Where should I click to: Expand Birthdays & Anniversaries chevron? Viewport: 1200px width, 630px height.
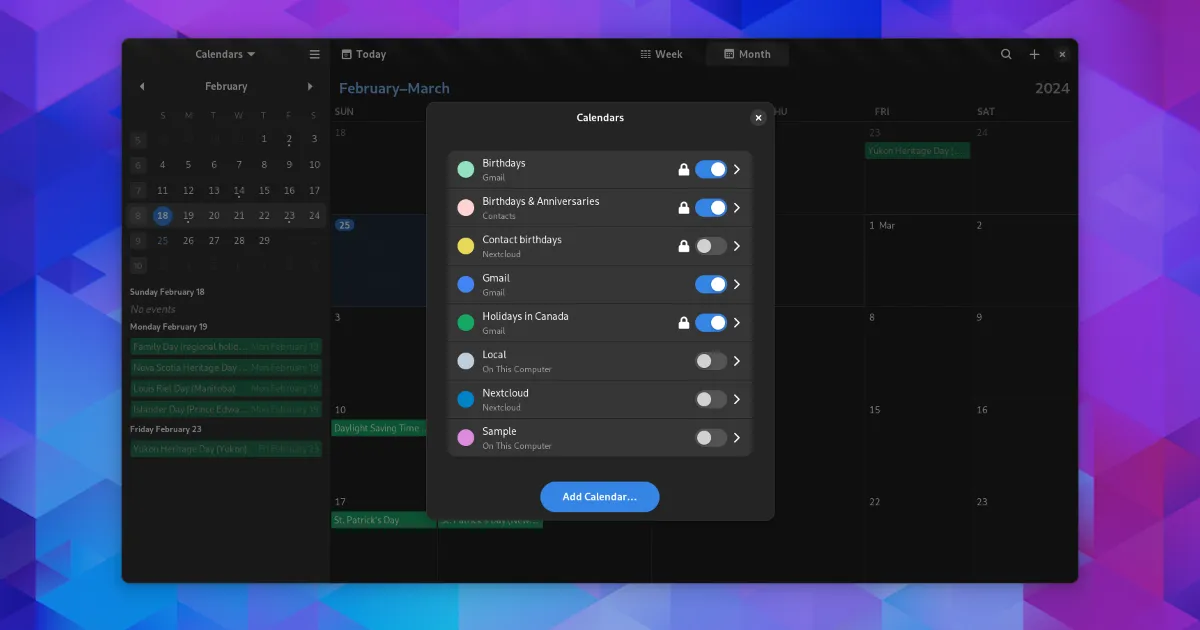click(737, 208)
